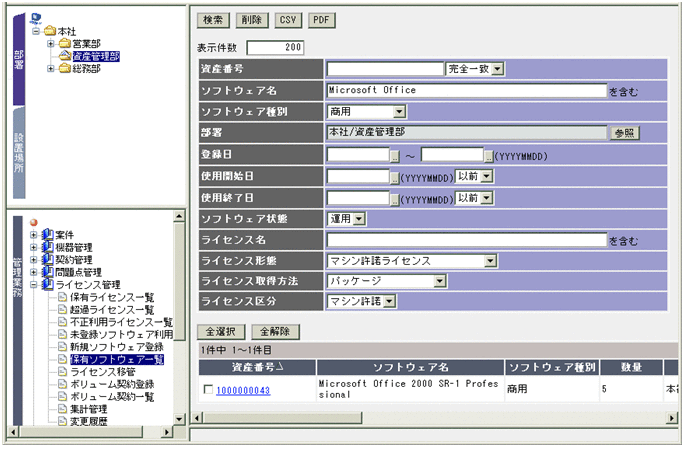
Task: Click the 削除 delete button
Action: tap(252, 20)
